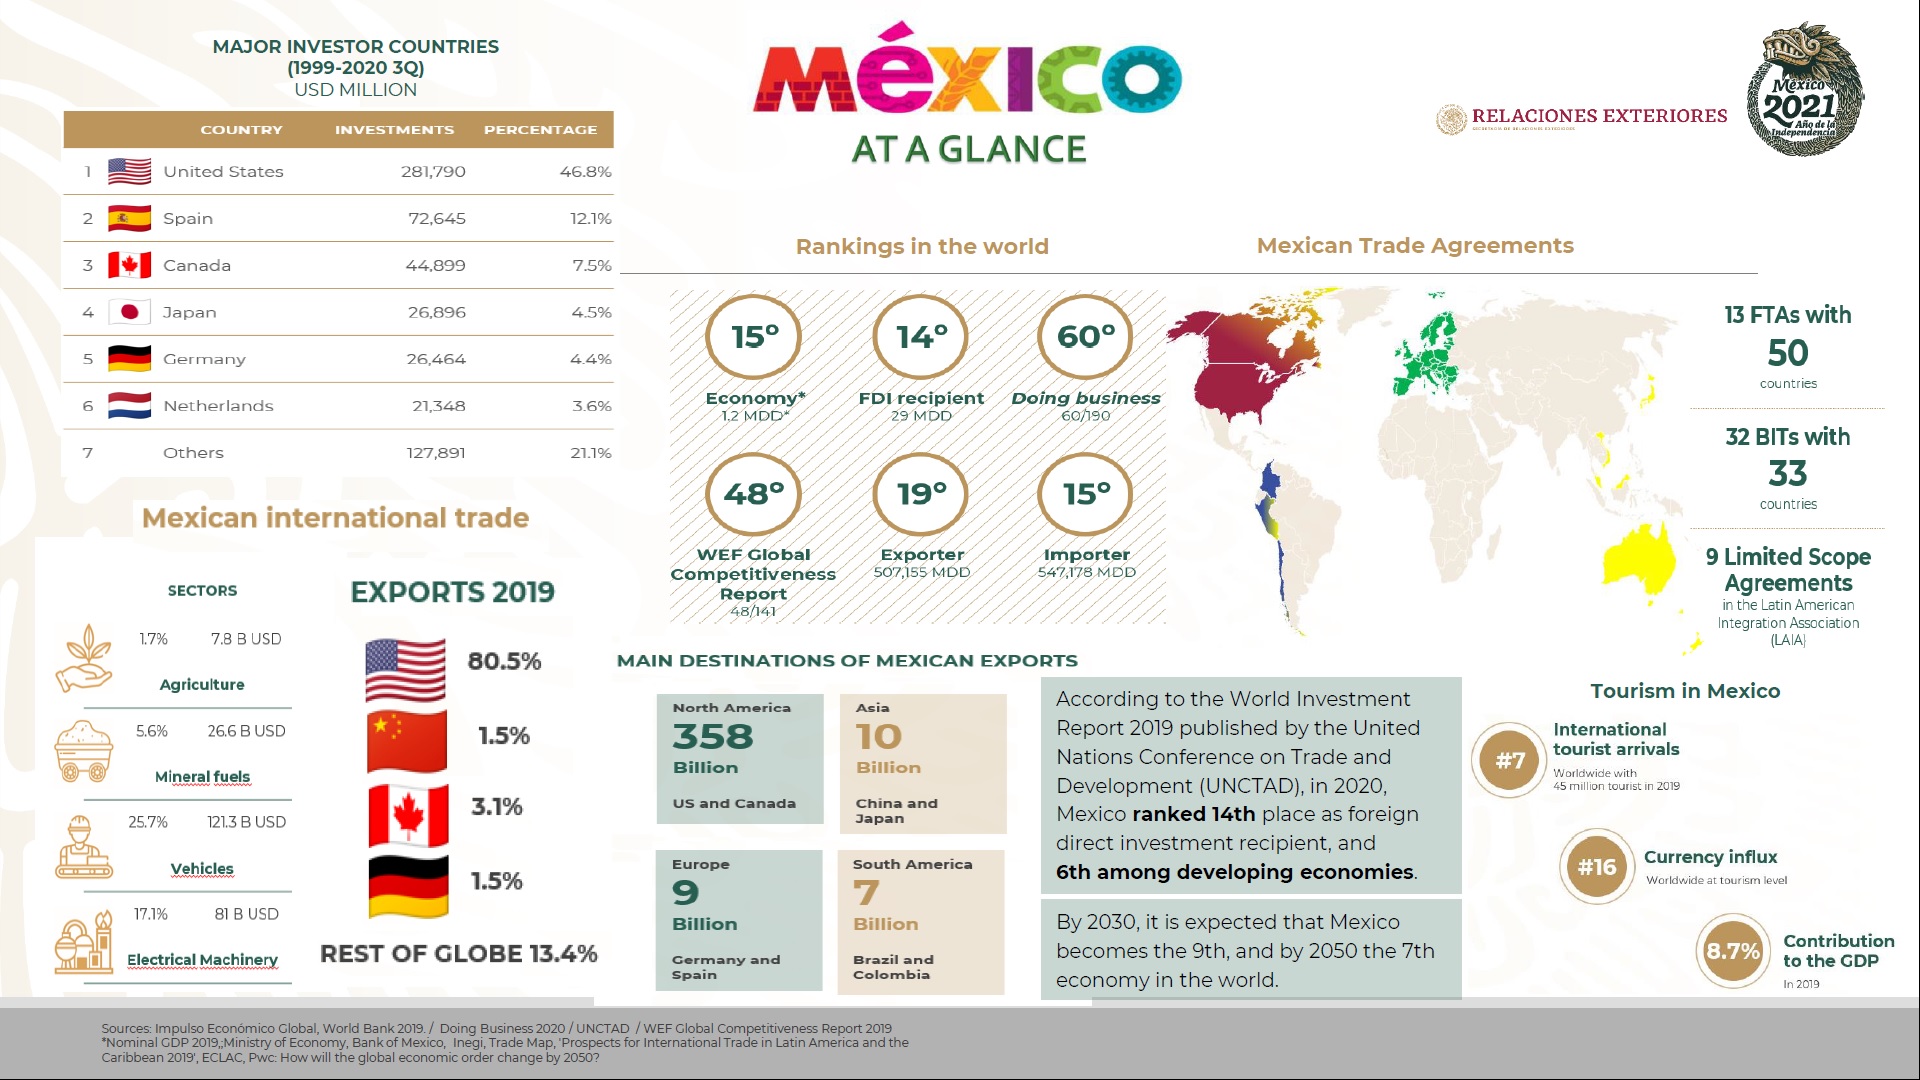This screenshot has height=1080, width=1920.
Task: Click the Sources footnote text
Action: [505, 1042]
